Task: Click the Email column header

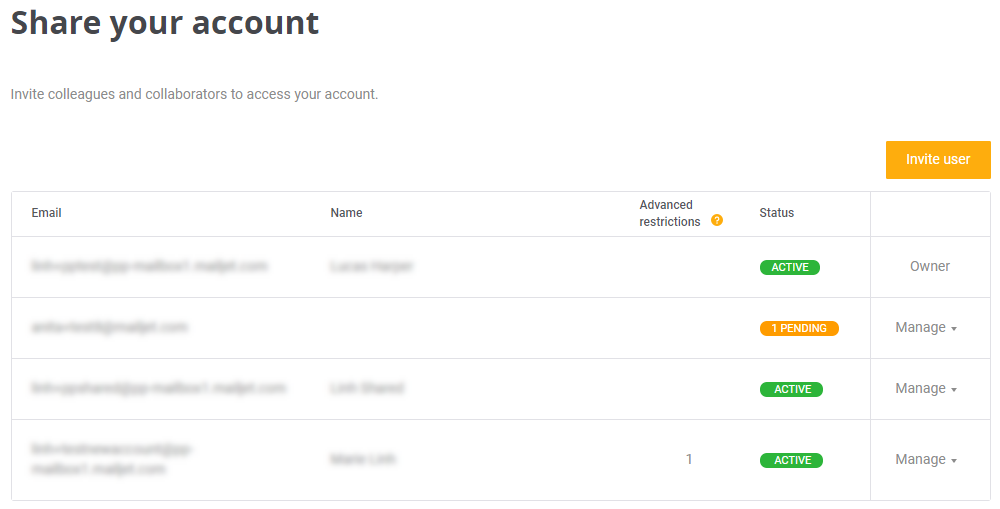Action: pos(47,213)
